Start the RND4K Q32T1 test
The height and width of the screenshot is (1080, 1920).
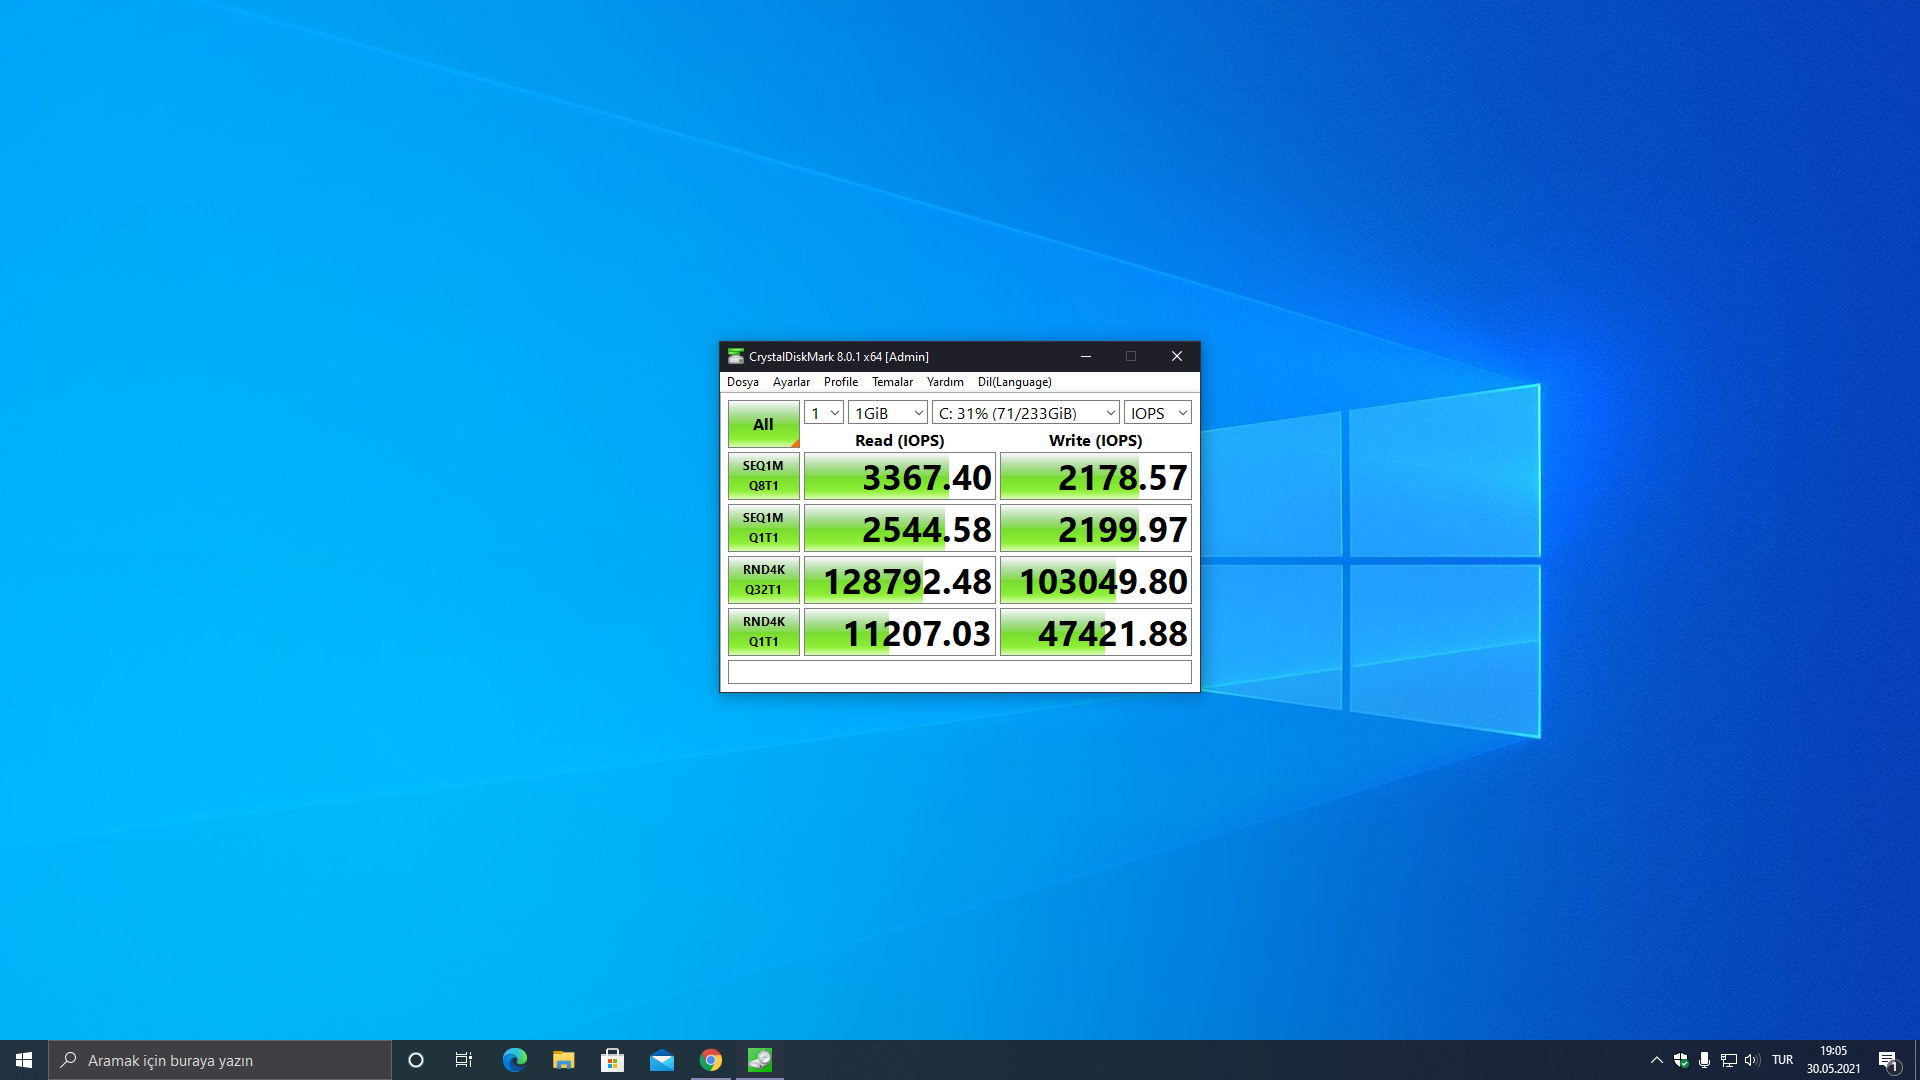[763, 580]
